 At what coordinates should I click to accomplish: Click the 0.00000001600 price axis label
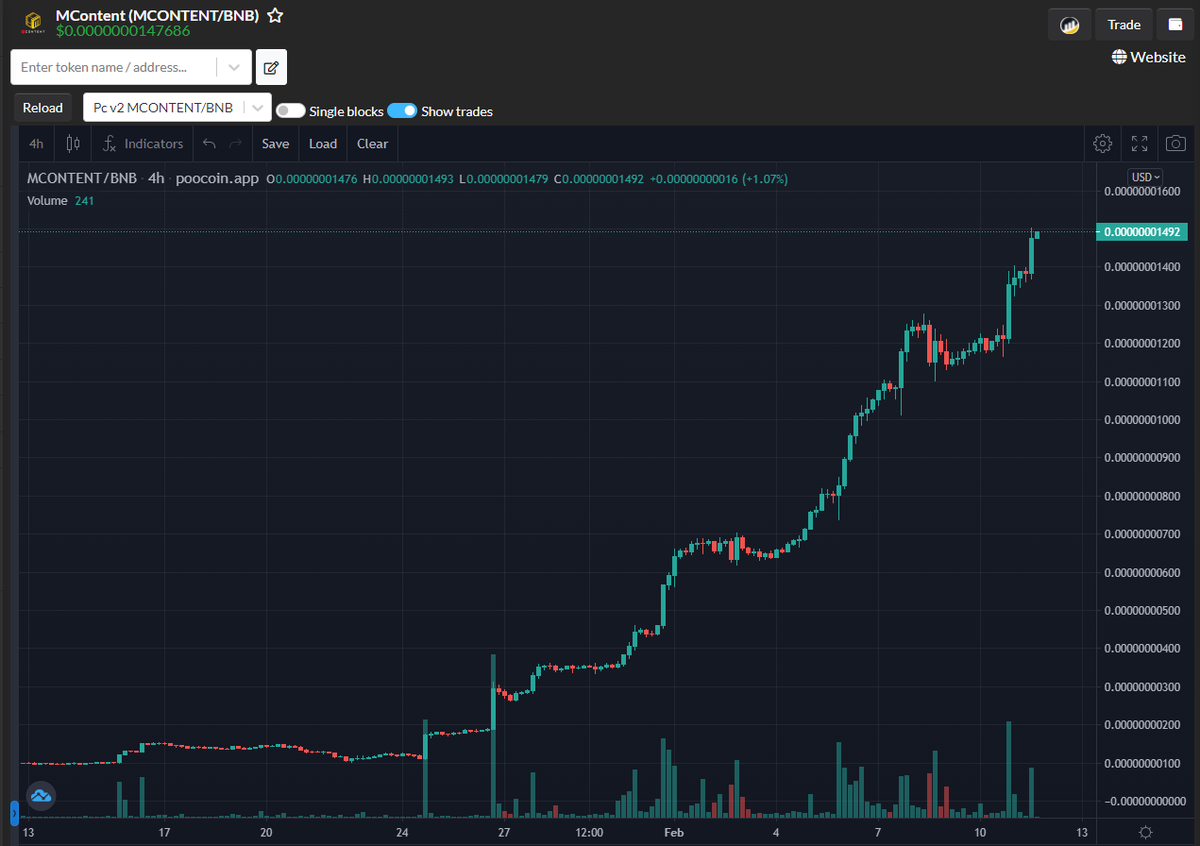click(1141, 192)
